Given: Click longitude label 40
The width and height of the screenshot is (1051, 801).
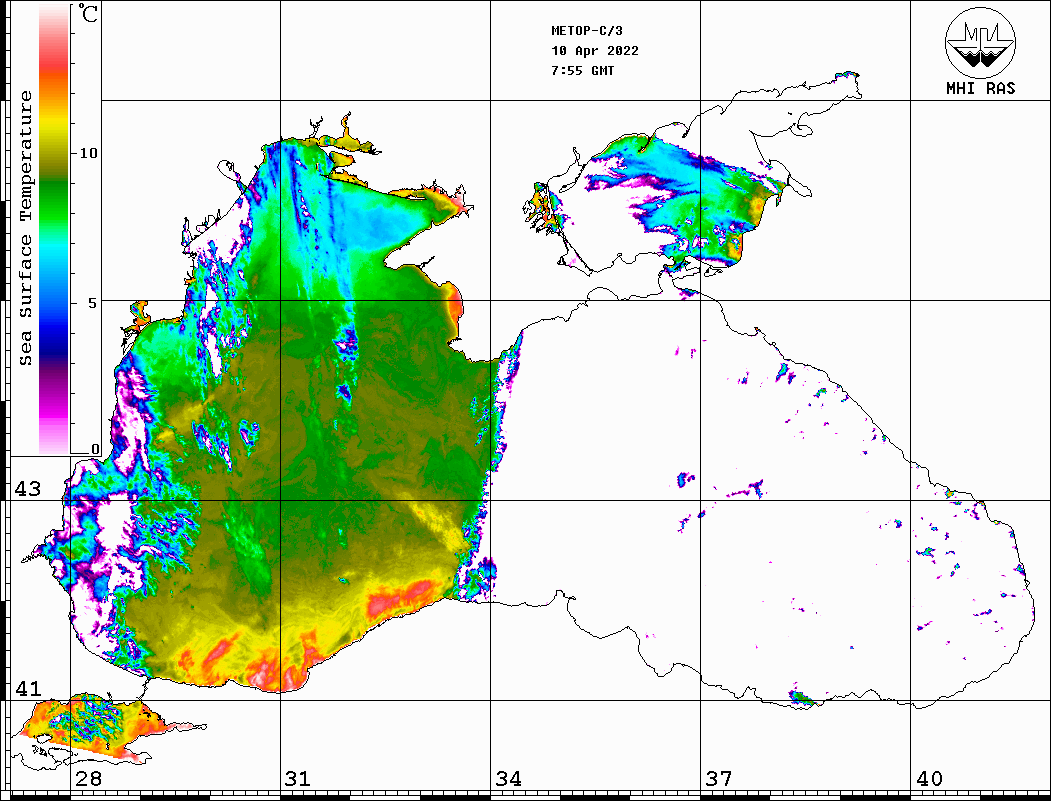Looking at the screenshot, I should [929, 779].
